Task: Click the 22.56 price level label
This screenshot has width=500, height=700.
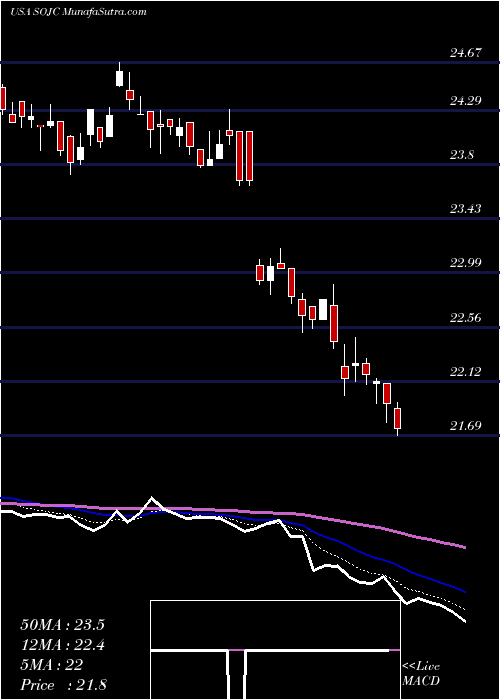Action: pyautogui.click(x=466, y=318)
